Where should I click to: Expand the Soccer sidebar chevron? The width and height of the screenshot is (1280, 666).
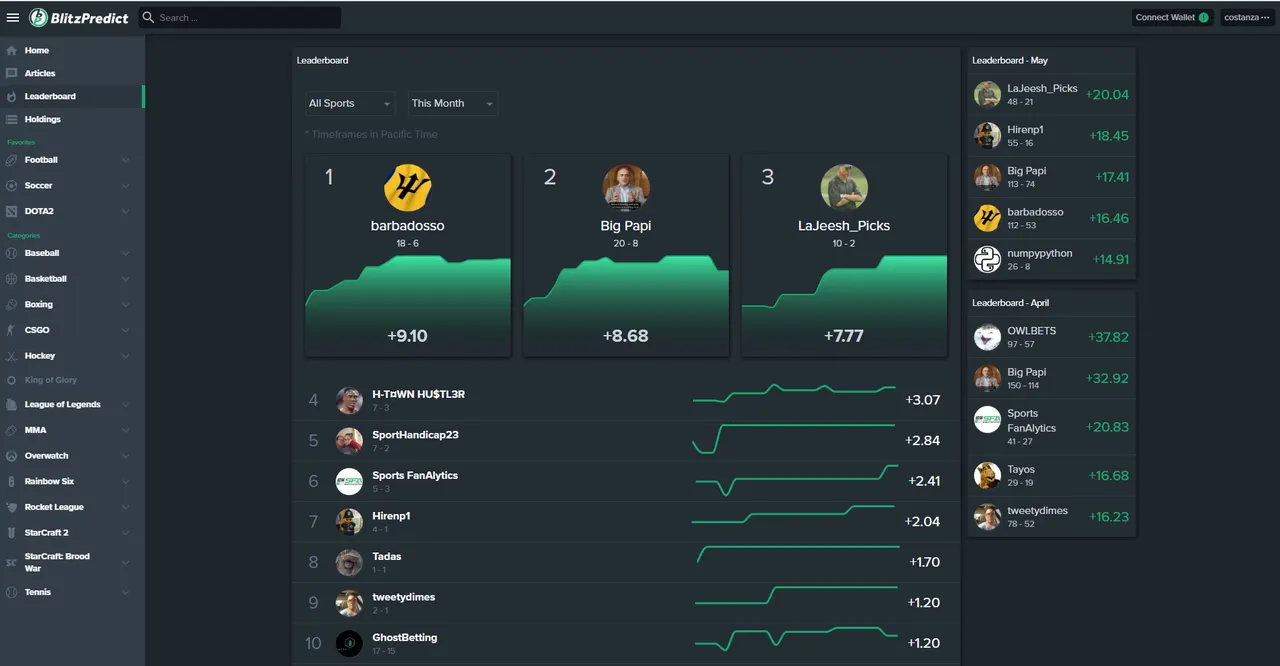[125, 185]
